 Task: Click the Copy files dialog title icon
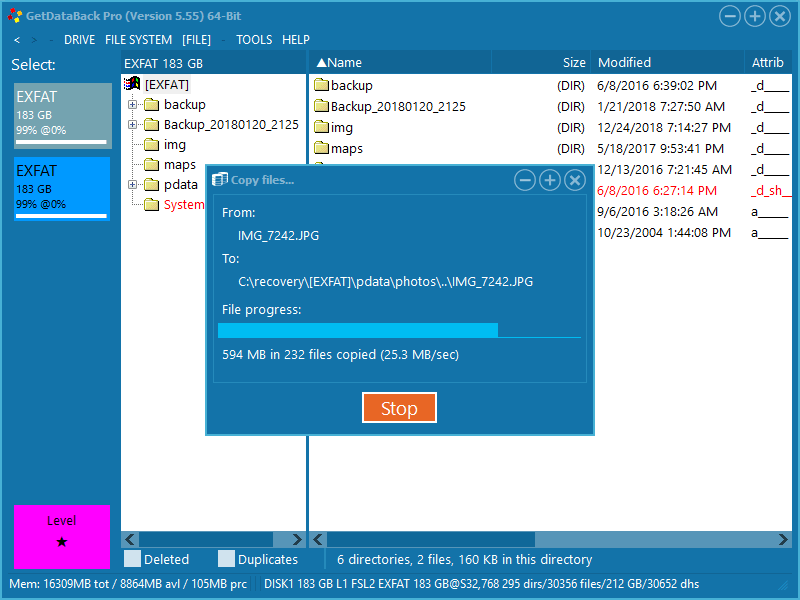(220, 180)
